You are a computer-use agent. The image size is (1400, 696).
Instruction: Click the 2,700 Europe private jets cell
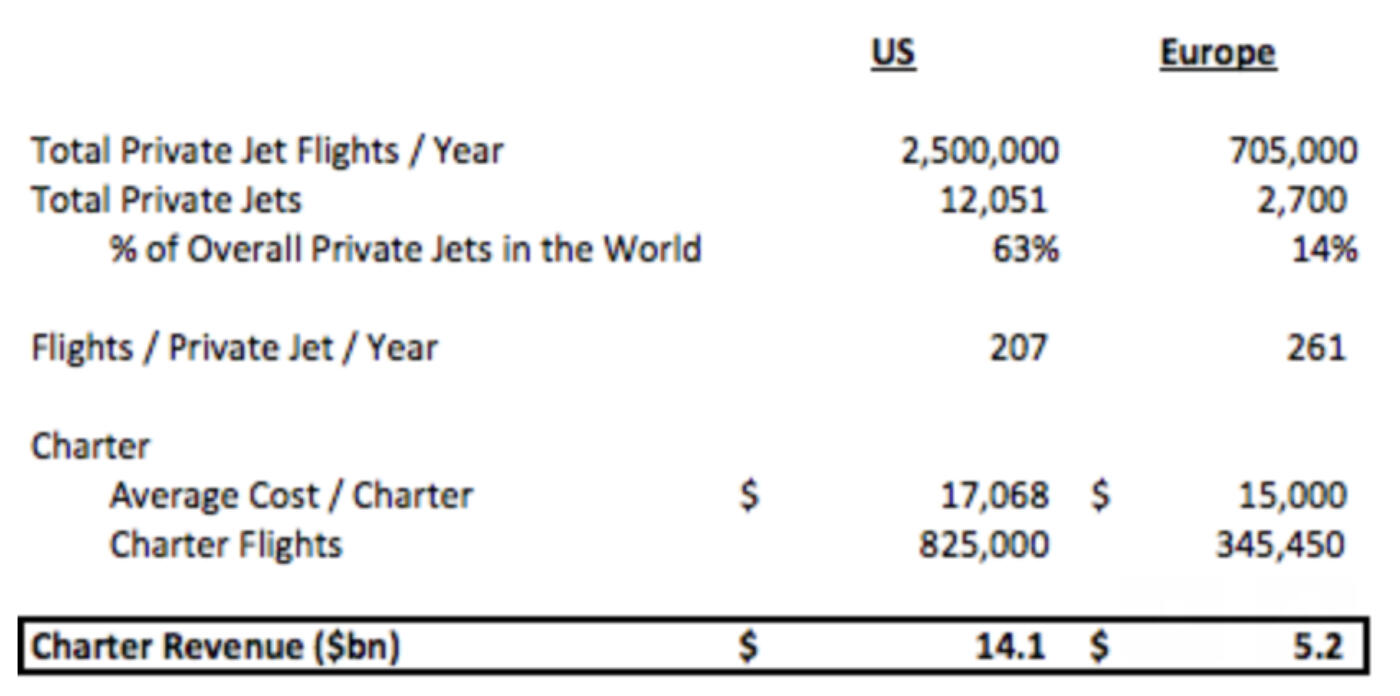click(x=1302, y=200)
